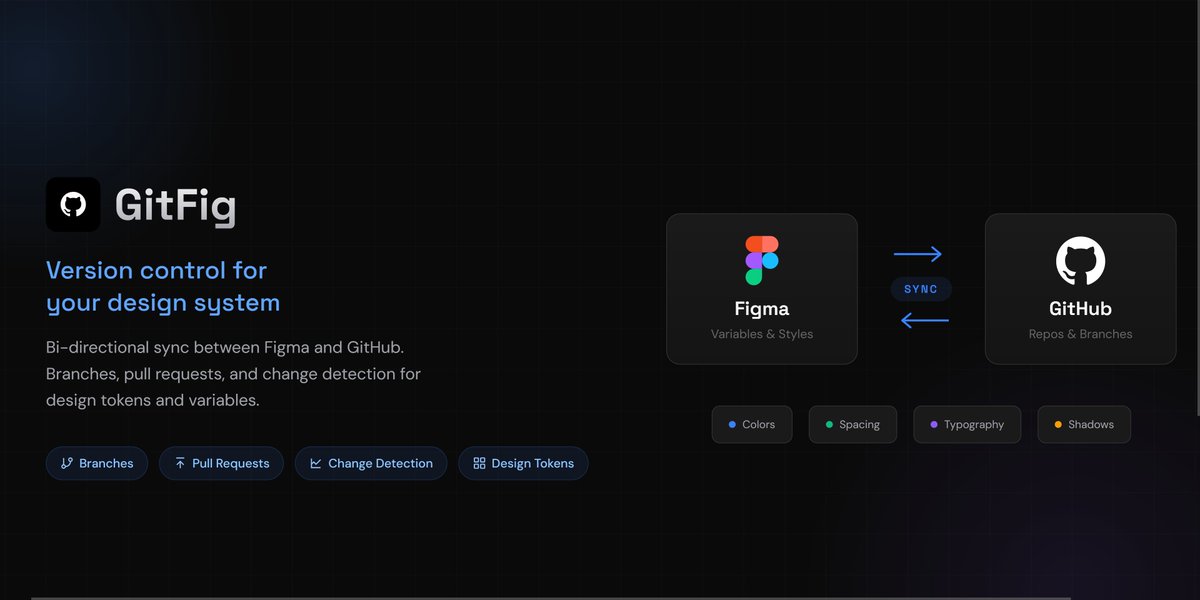
Task: Click the GitHub Repos & Branches card
Action: click(x=1081, y=288)
